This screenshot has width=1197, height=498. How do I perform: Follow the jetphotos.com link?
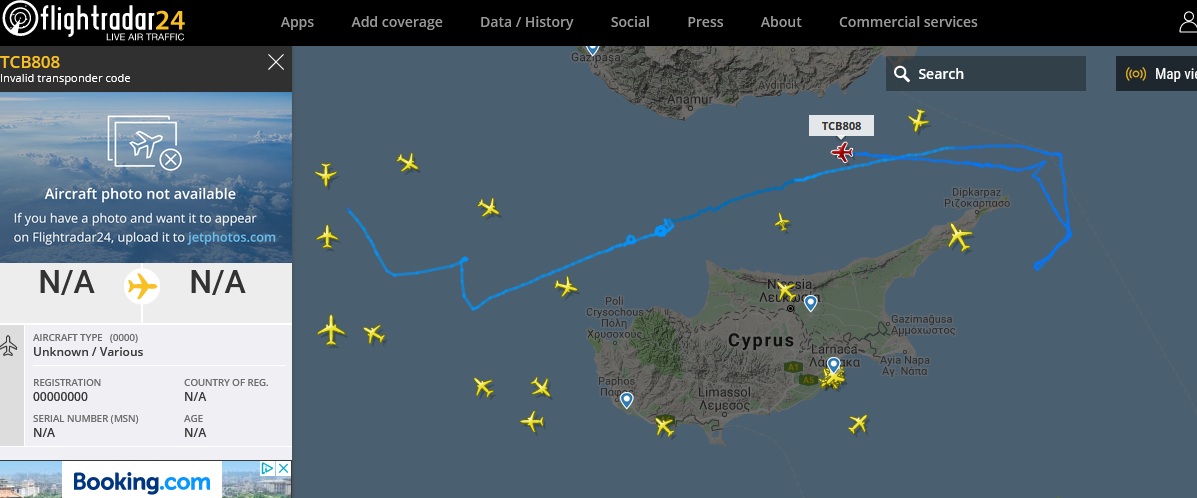coord(231,237)
